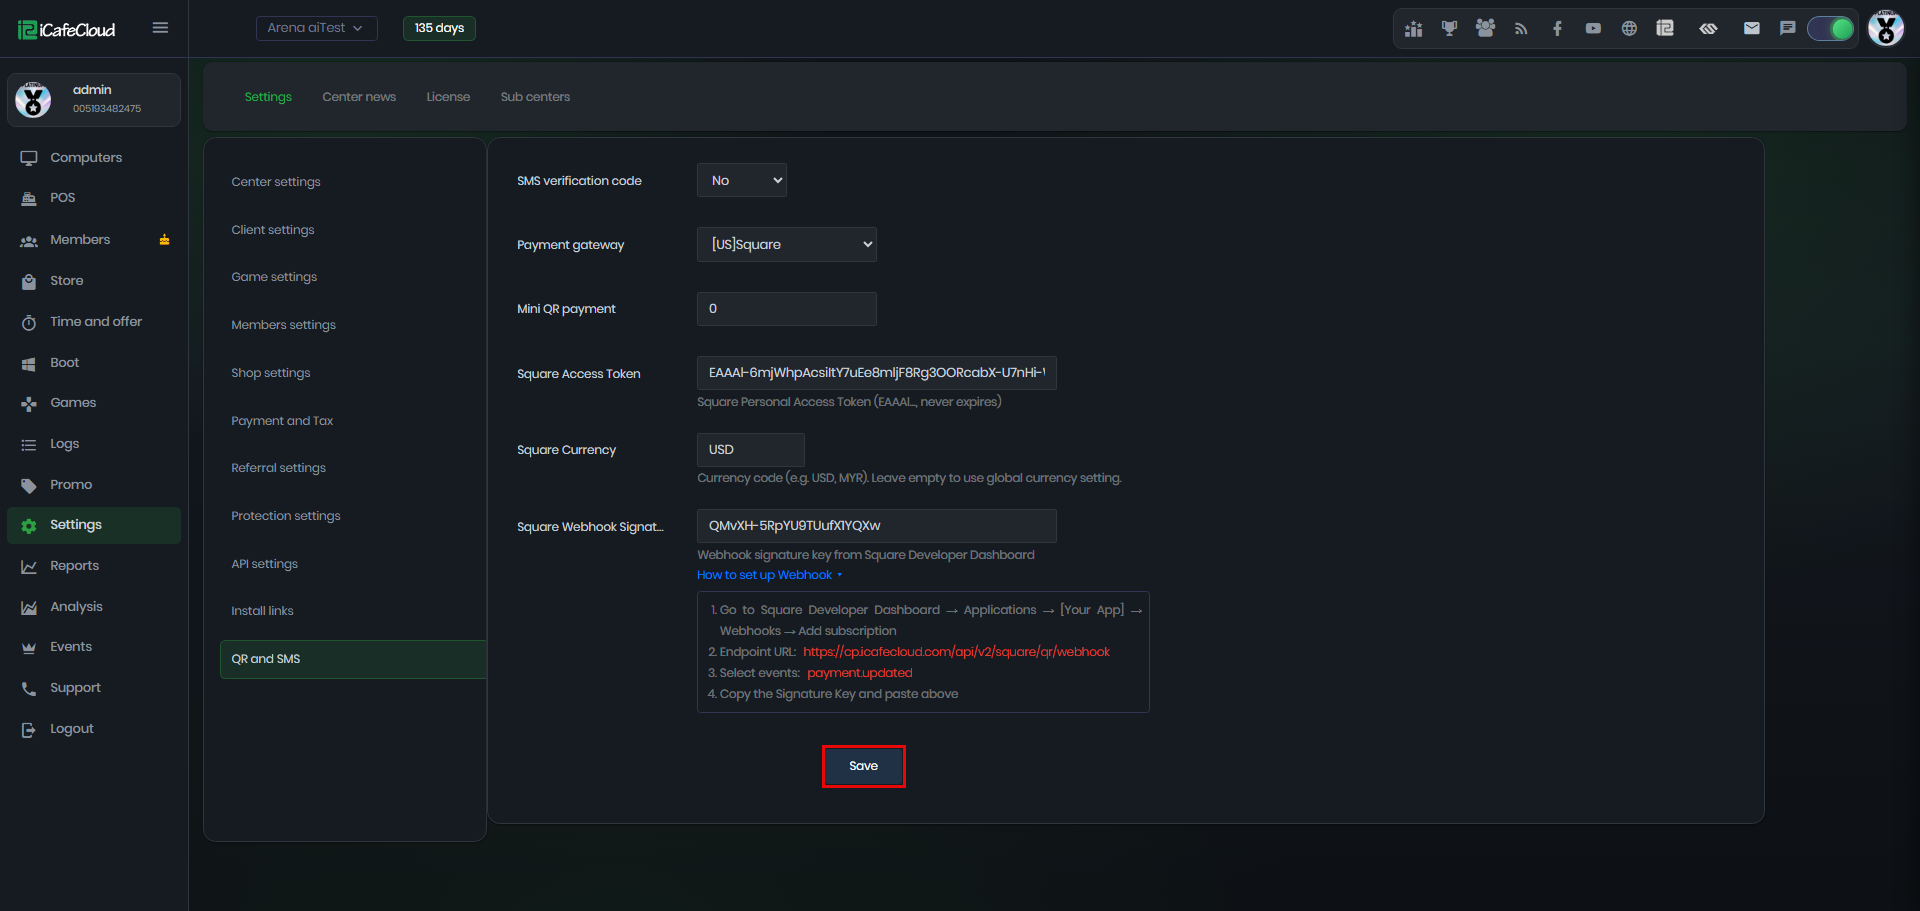The width and height of the screenshot is (1920, 911).
Task: Click the Mini QR payment input field
Action: coord(787,309)
